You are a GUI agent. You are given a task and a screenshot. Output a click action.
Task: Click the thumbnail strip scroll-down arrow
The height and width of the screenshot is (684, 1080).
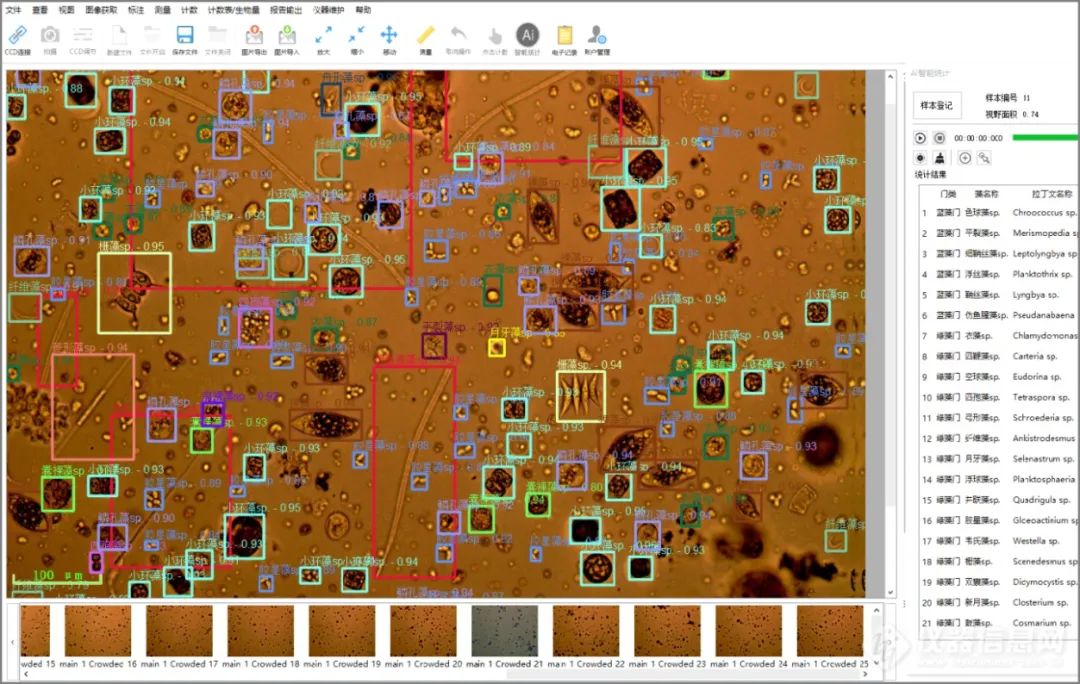tap(876, 663)
